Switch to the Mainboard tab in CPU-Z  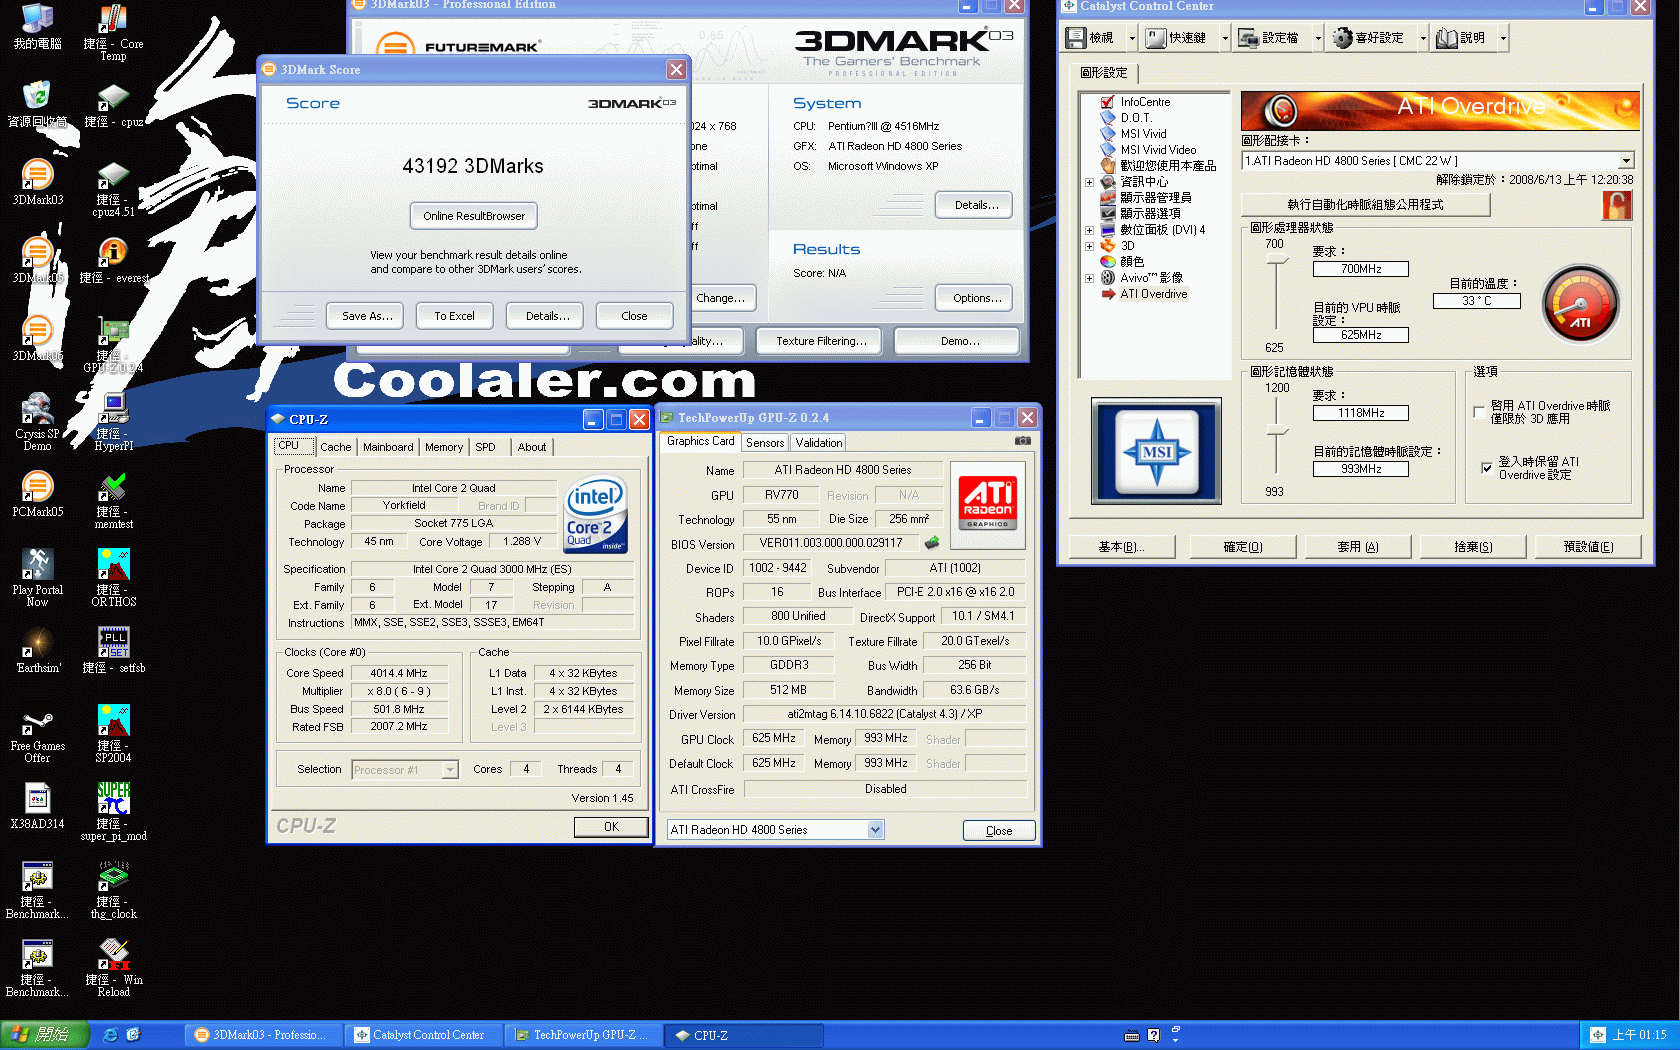click(x=388, y=447)
